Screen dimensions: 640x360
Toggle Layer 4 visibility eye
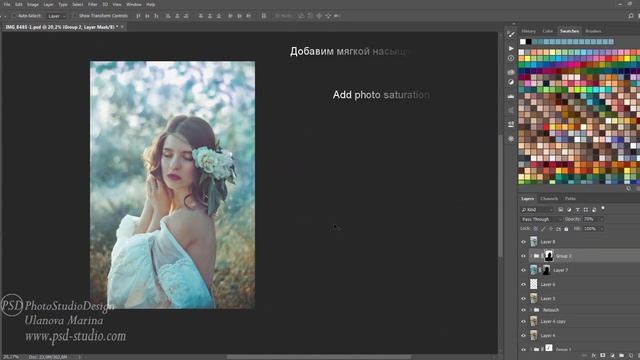[524, 336]
